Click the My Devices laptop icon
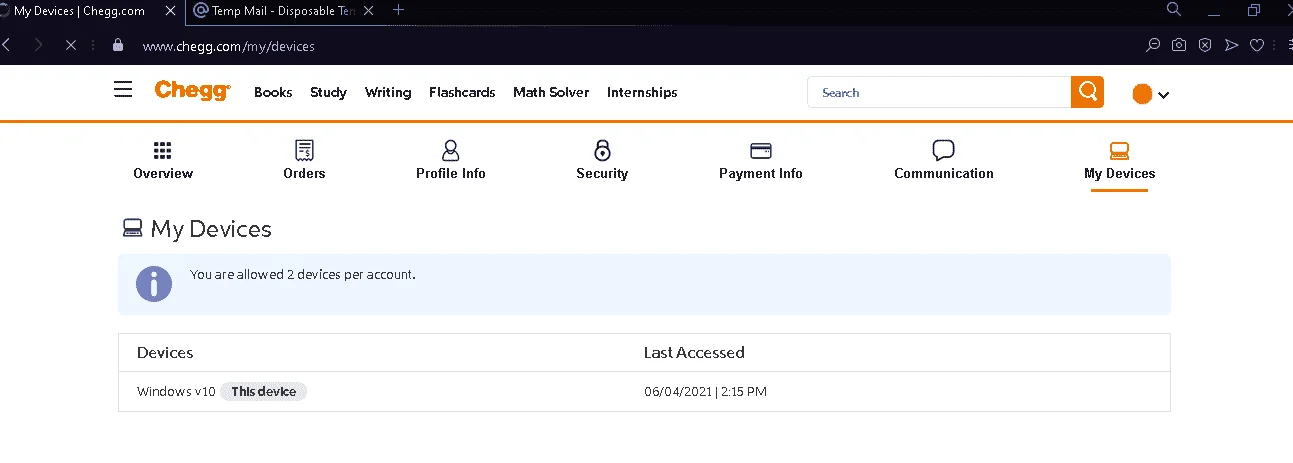The width and height of the screenshot is (1293, 463). (1119, 151)
